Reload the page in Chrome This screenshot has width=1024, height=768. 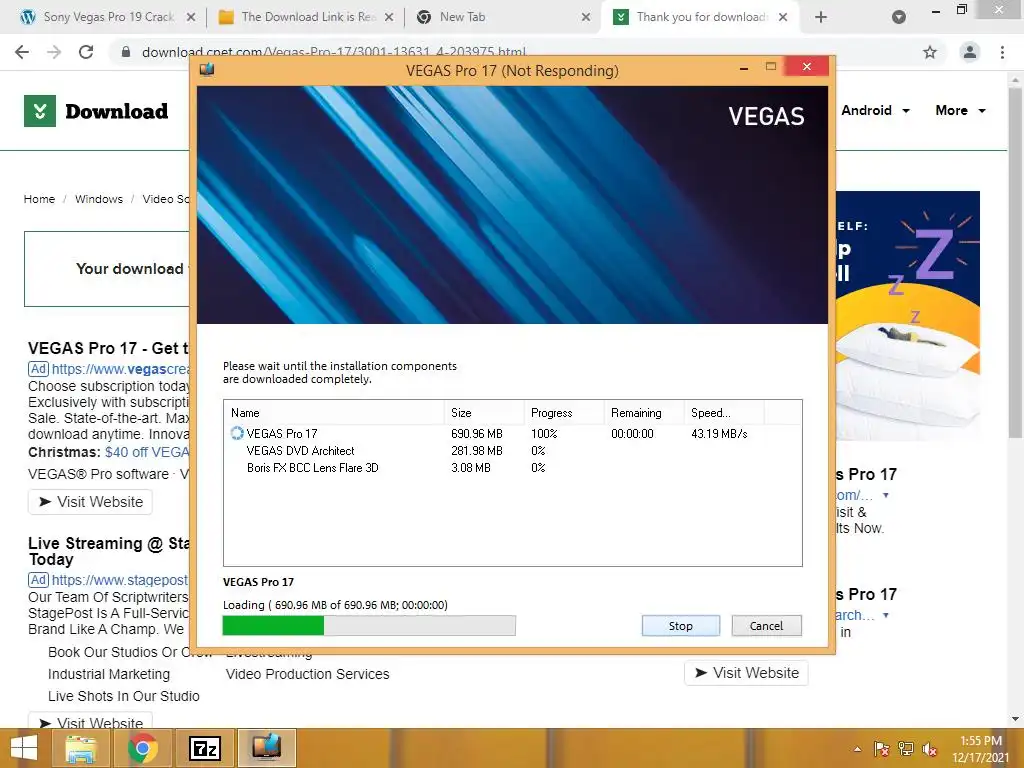pyautogui.click(x=86, y=52)
